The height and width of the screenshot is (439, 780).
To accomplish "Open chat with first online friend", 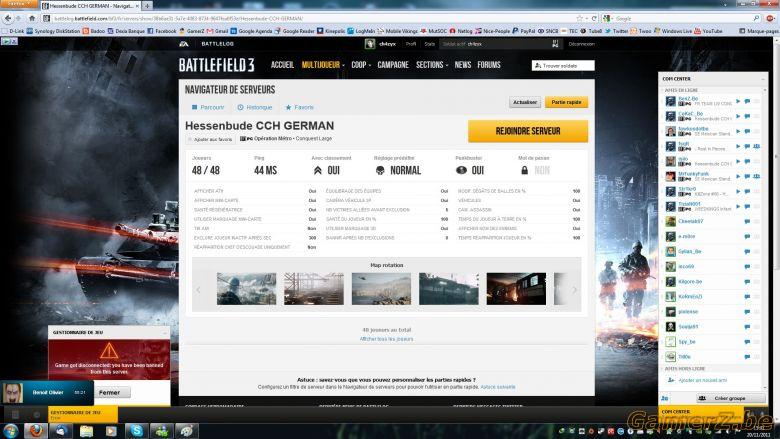I will point(747,101).
